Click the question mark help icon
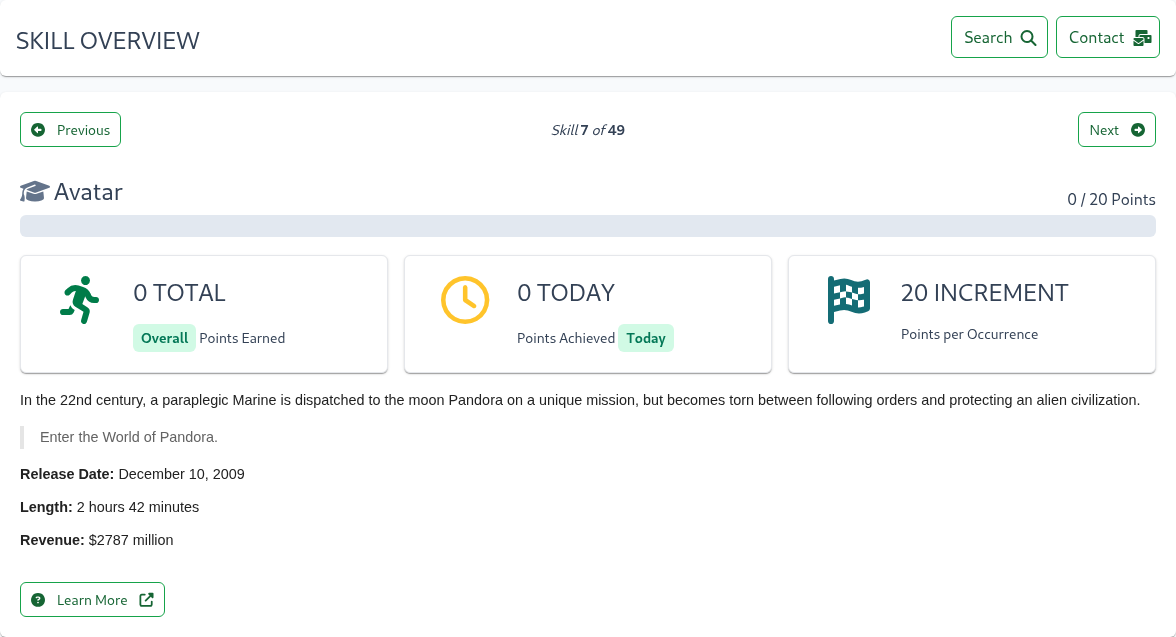Viewport: 1176px width, 637px height. (x=38, y=599)
